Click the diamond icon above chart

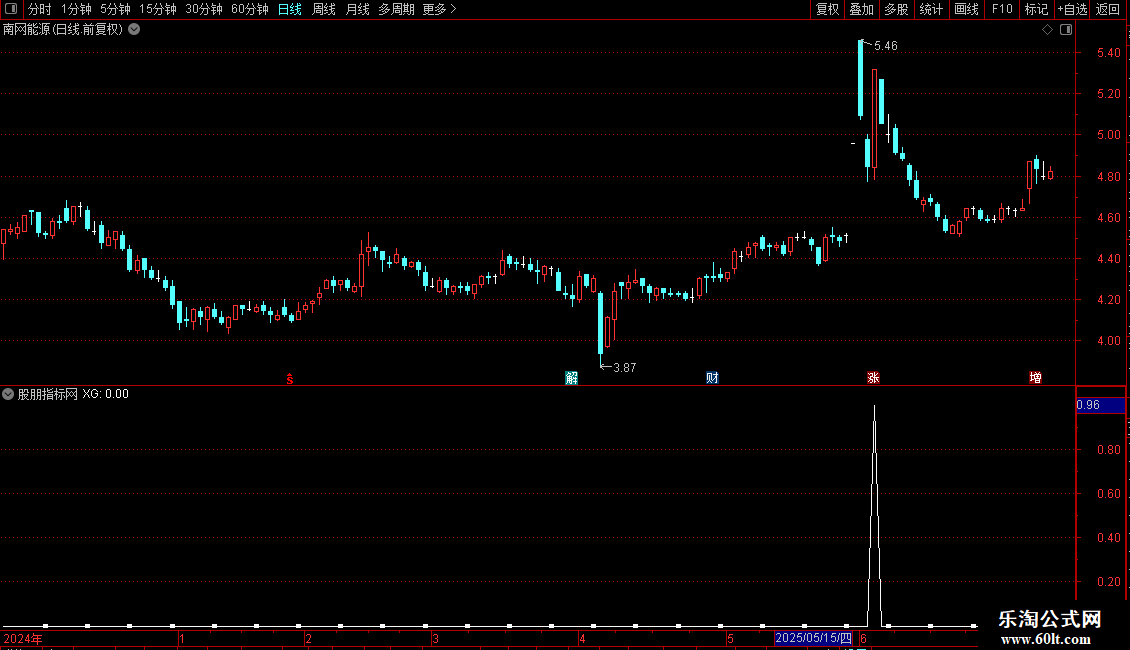[1047, 30]
